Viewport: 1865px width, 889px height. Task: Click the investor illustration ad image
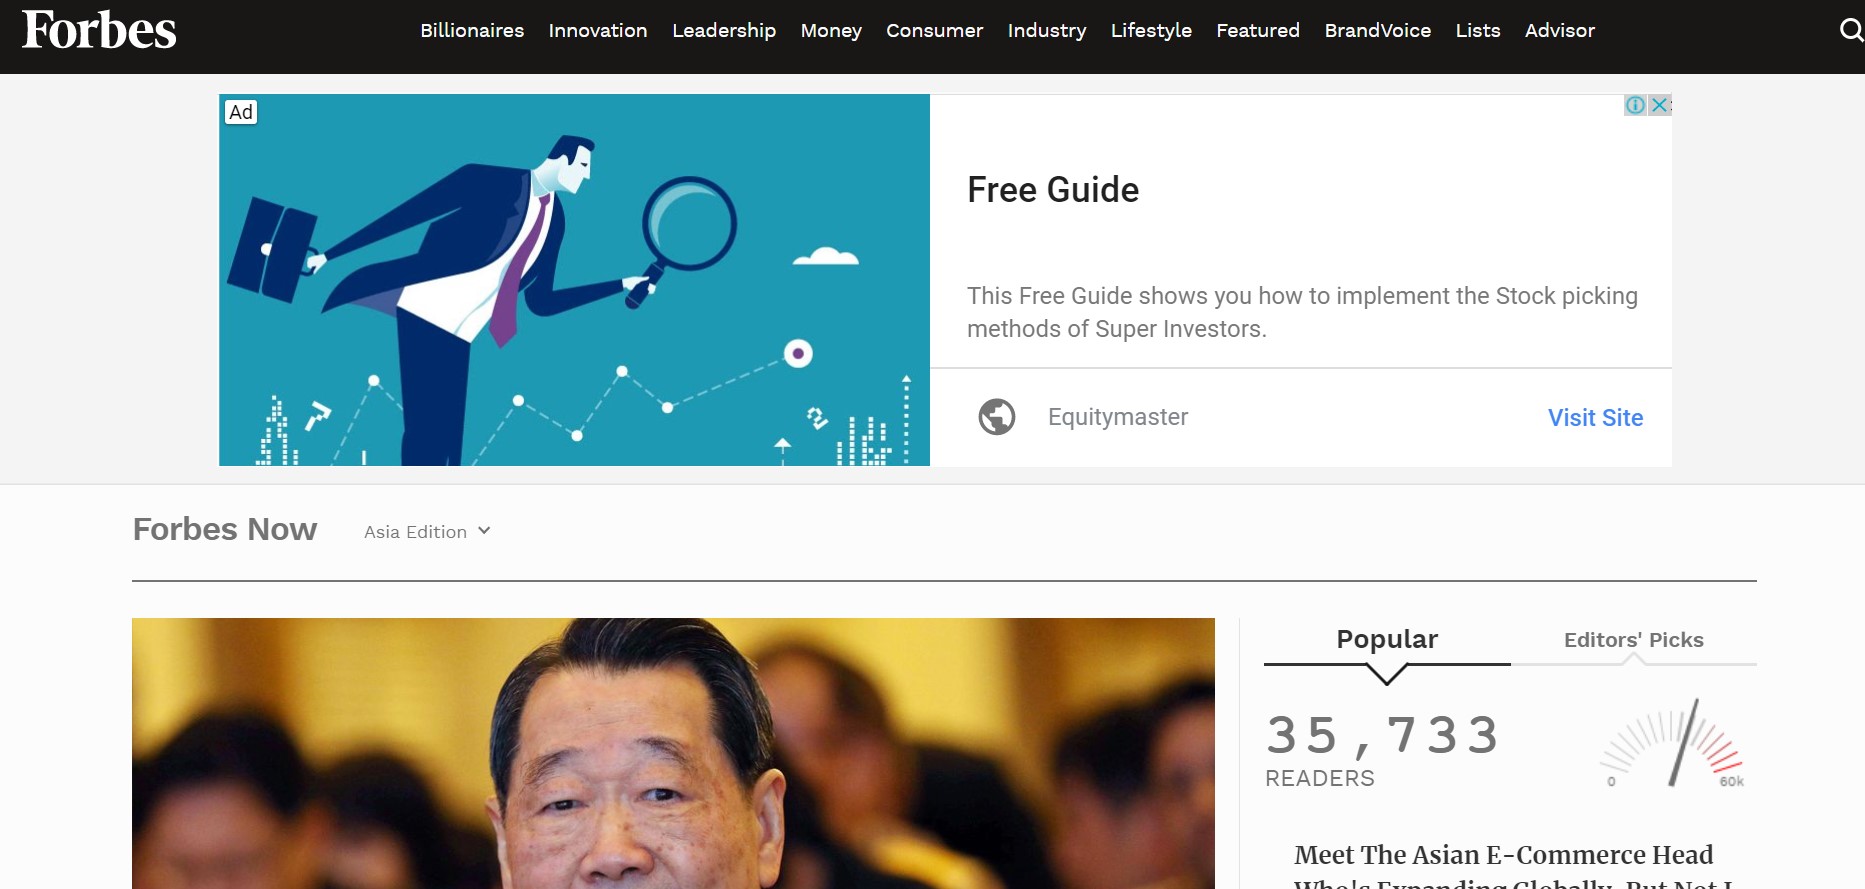click(574, 280)
